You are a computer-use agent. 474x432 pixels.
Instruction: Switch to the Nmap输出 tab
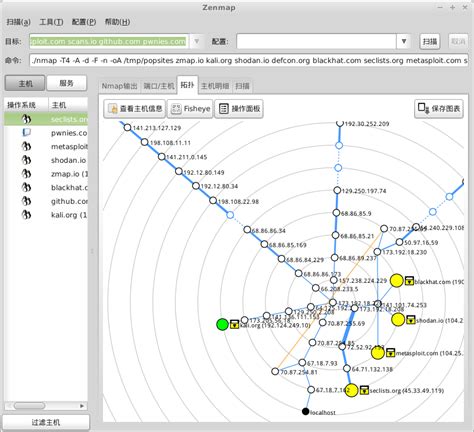pos(120,86)
